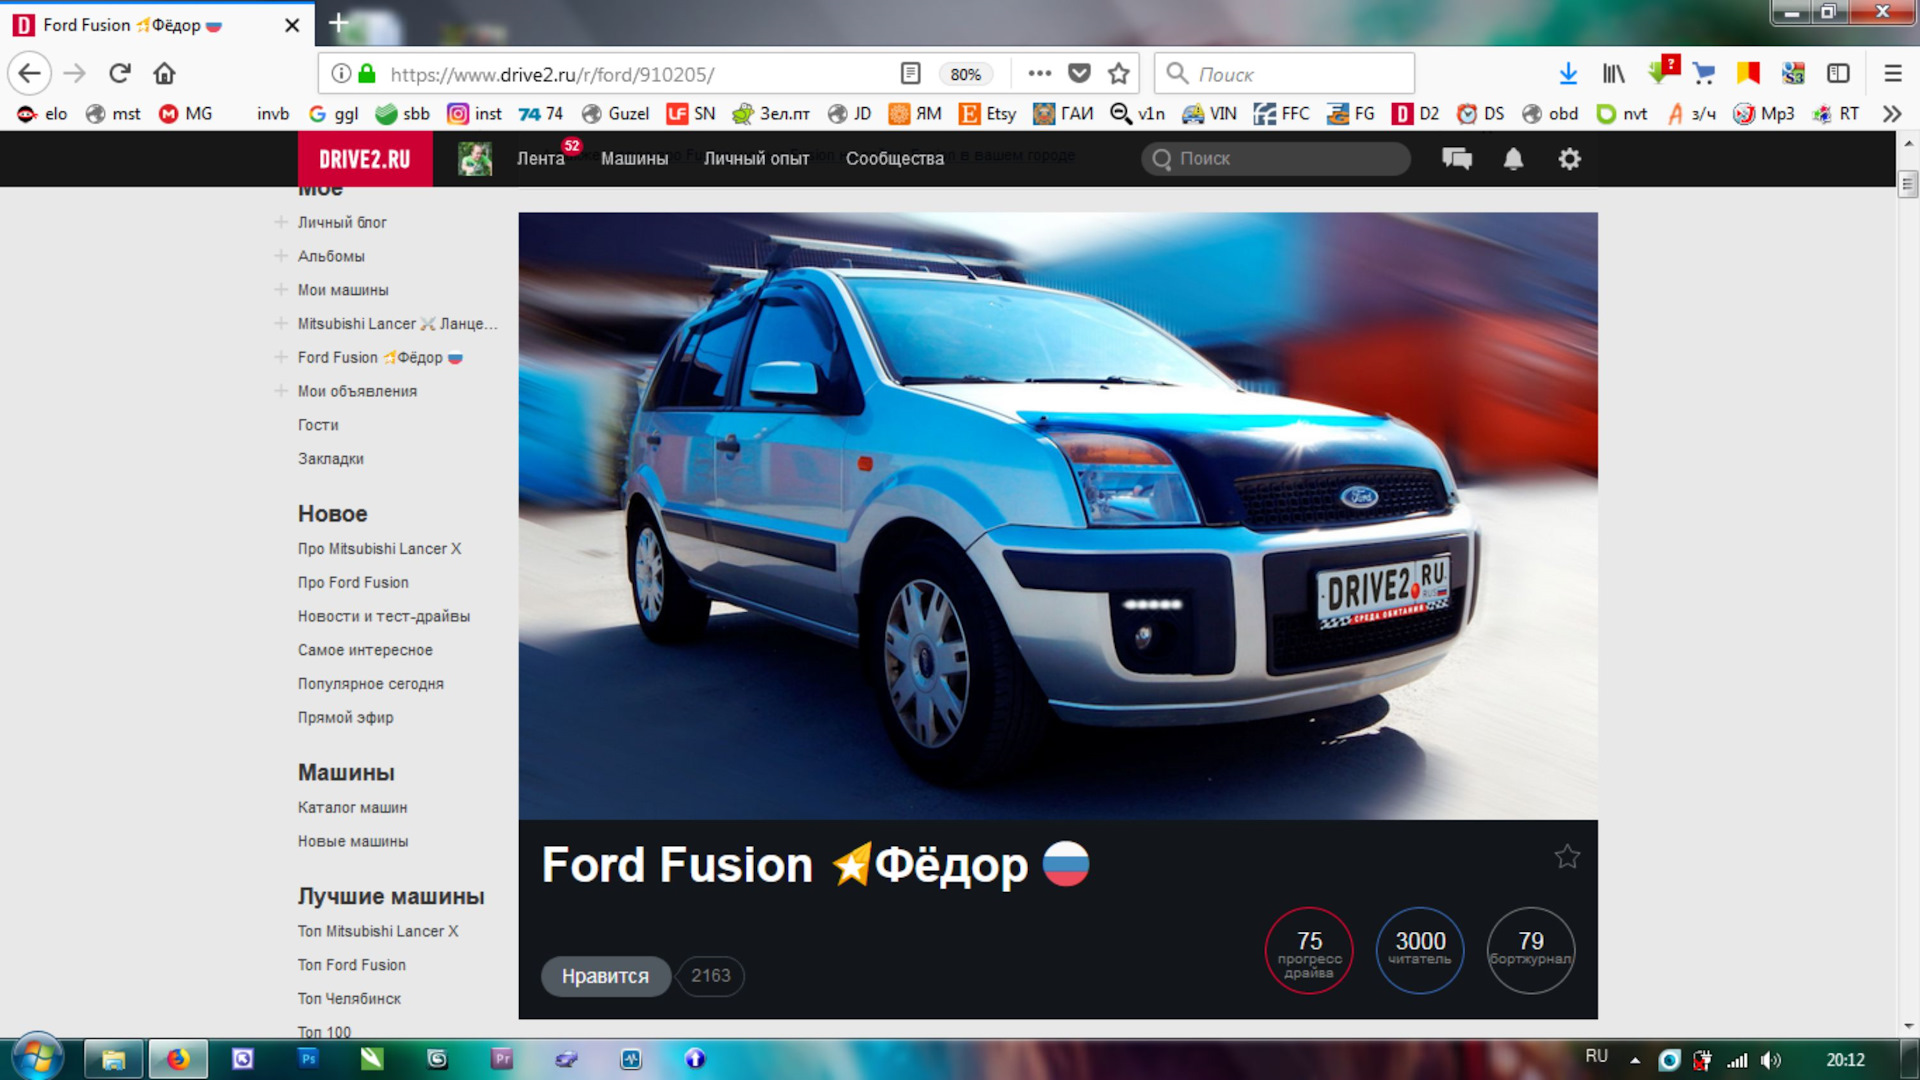Open Firefox downloads panel
This screenshot has width=1920, height=1080.
(x=1568, y=73)
